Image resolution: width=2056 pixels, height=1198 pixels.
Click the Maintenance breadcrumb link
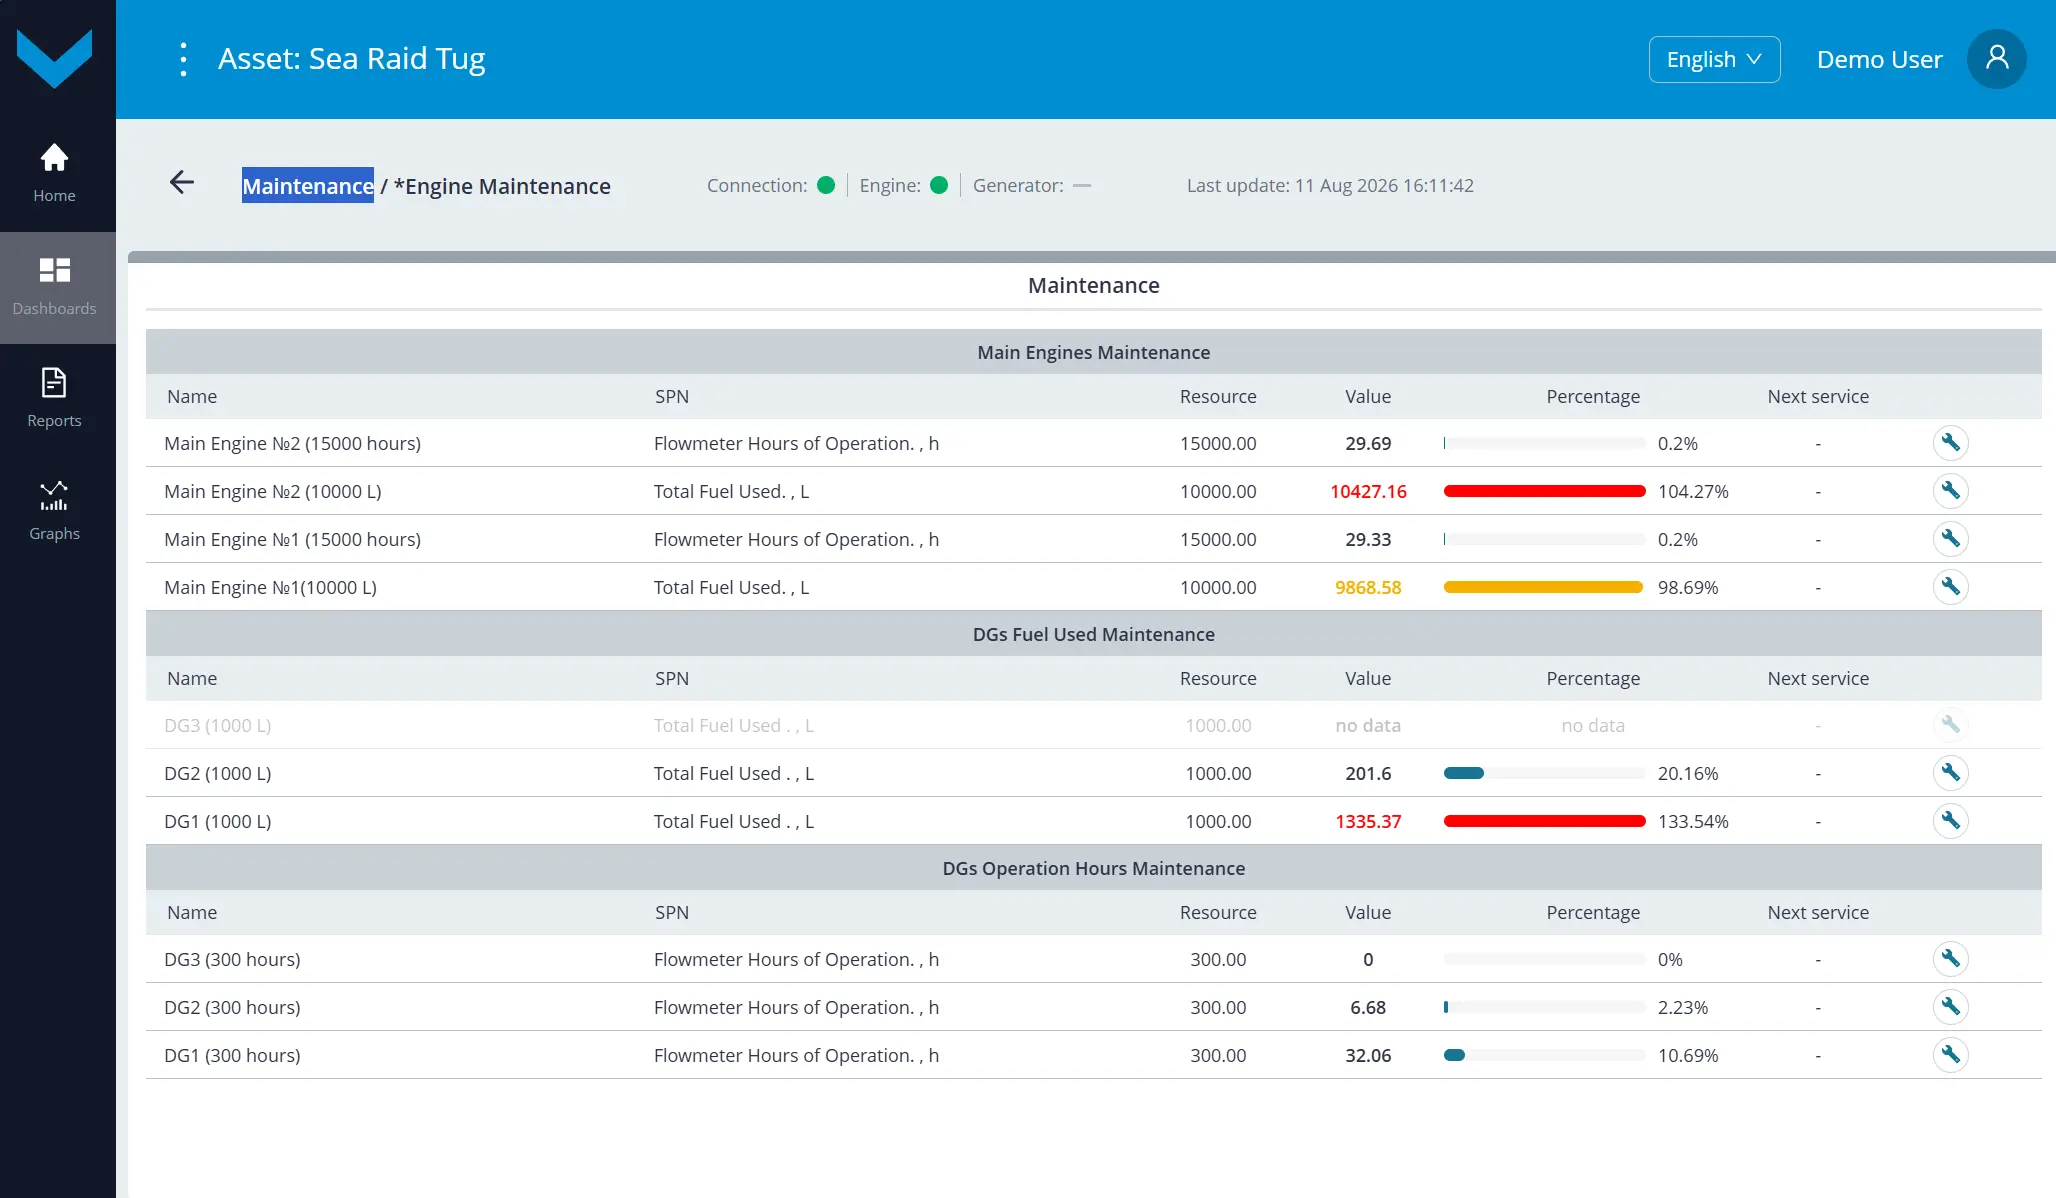(308, 186)
